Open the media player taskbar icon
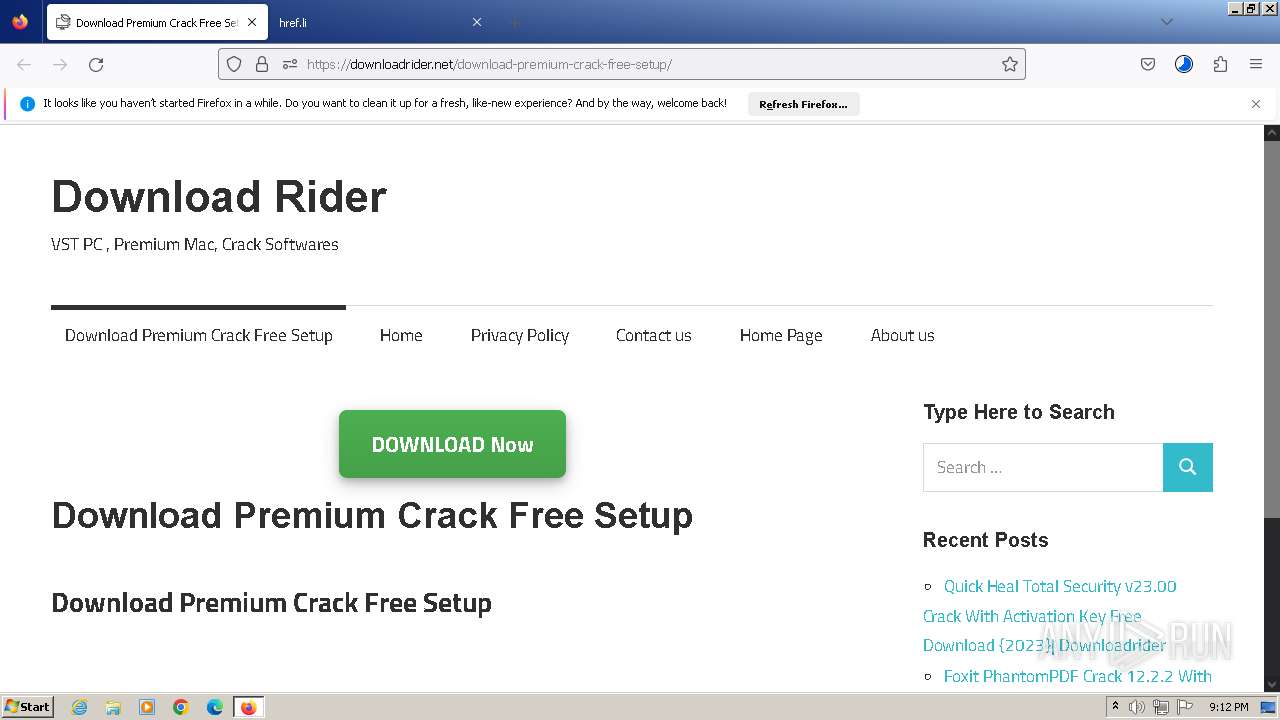 [147, 707]
